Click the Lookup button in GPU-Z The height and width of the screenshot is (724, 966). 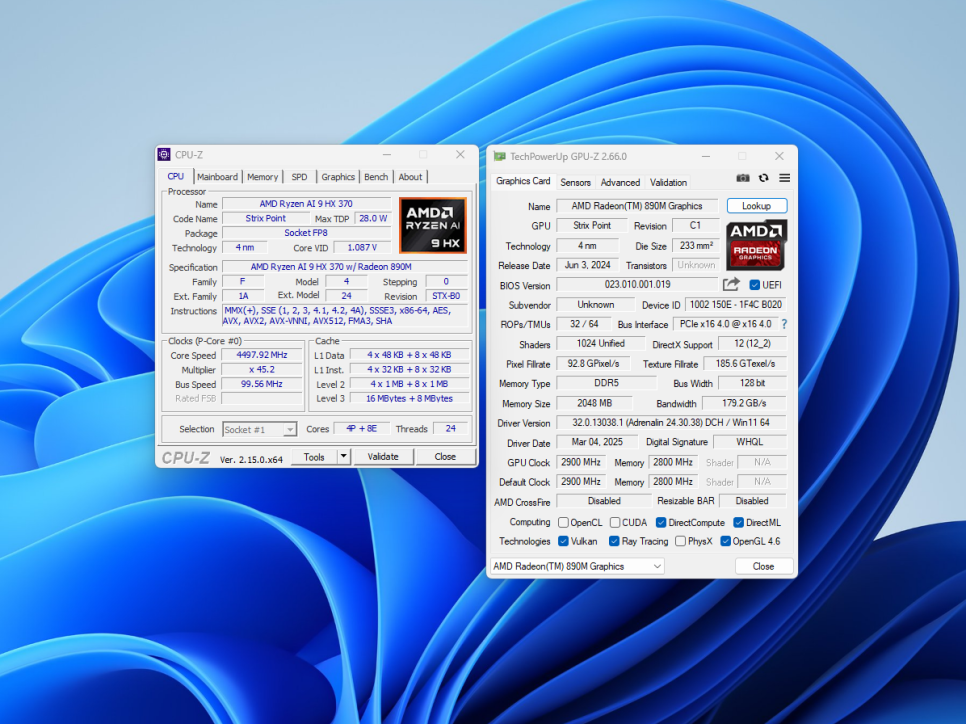757,206
